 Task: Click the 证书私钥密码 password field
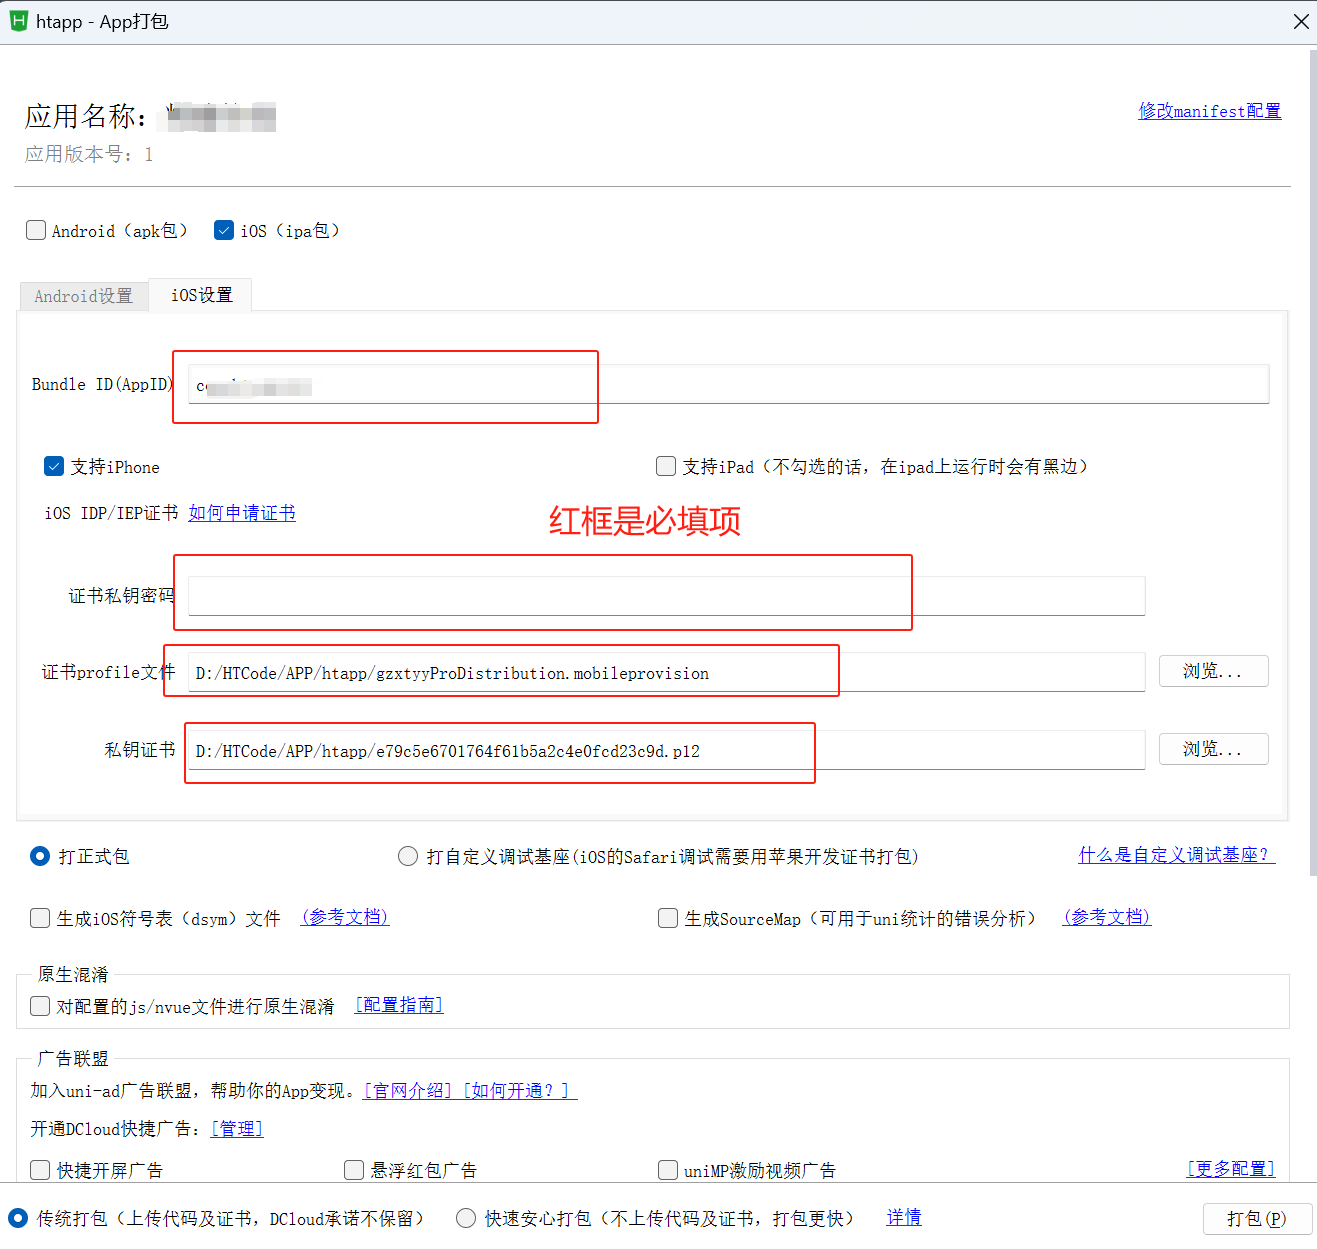(x=666, y=596)
